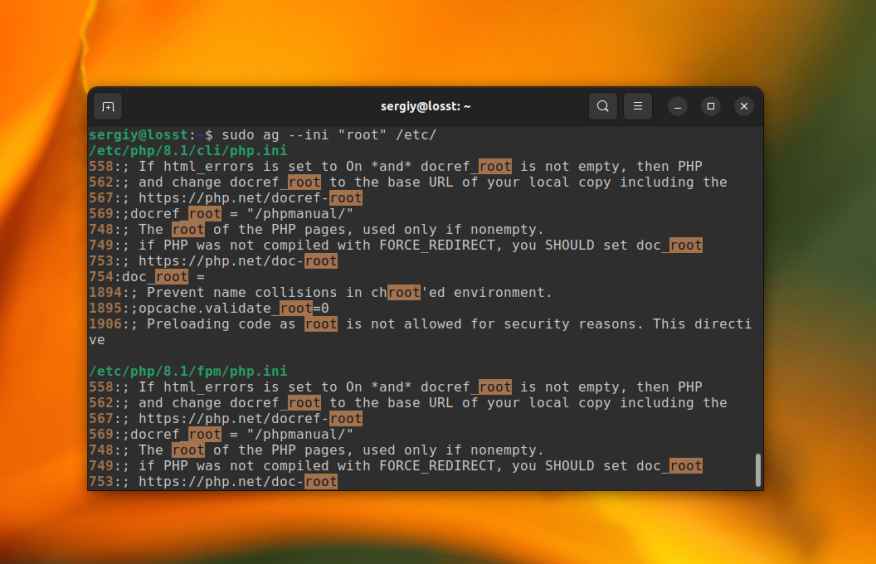This screenshot has height=564, width=876.
Task: Click the terminal scrollbar thumb
Action: point(758,468)
